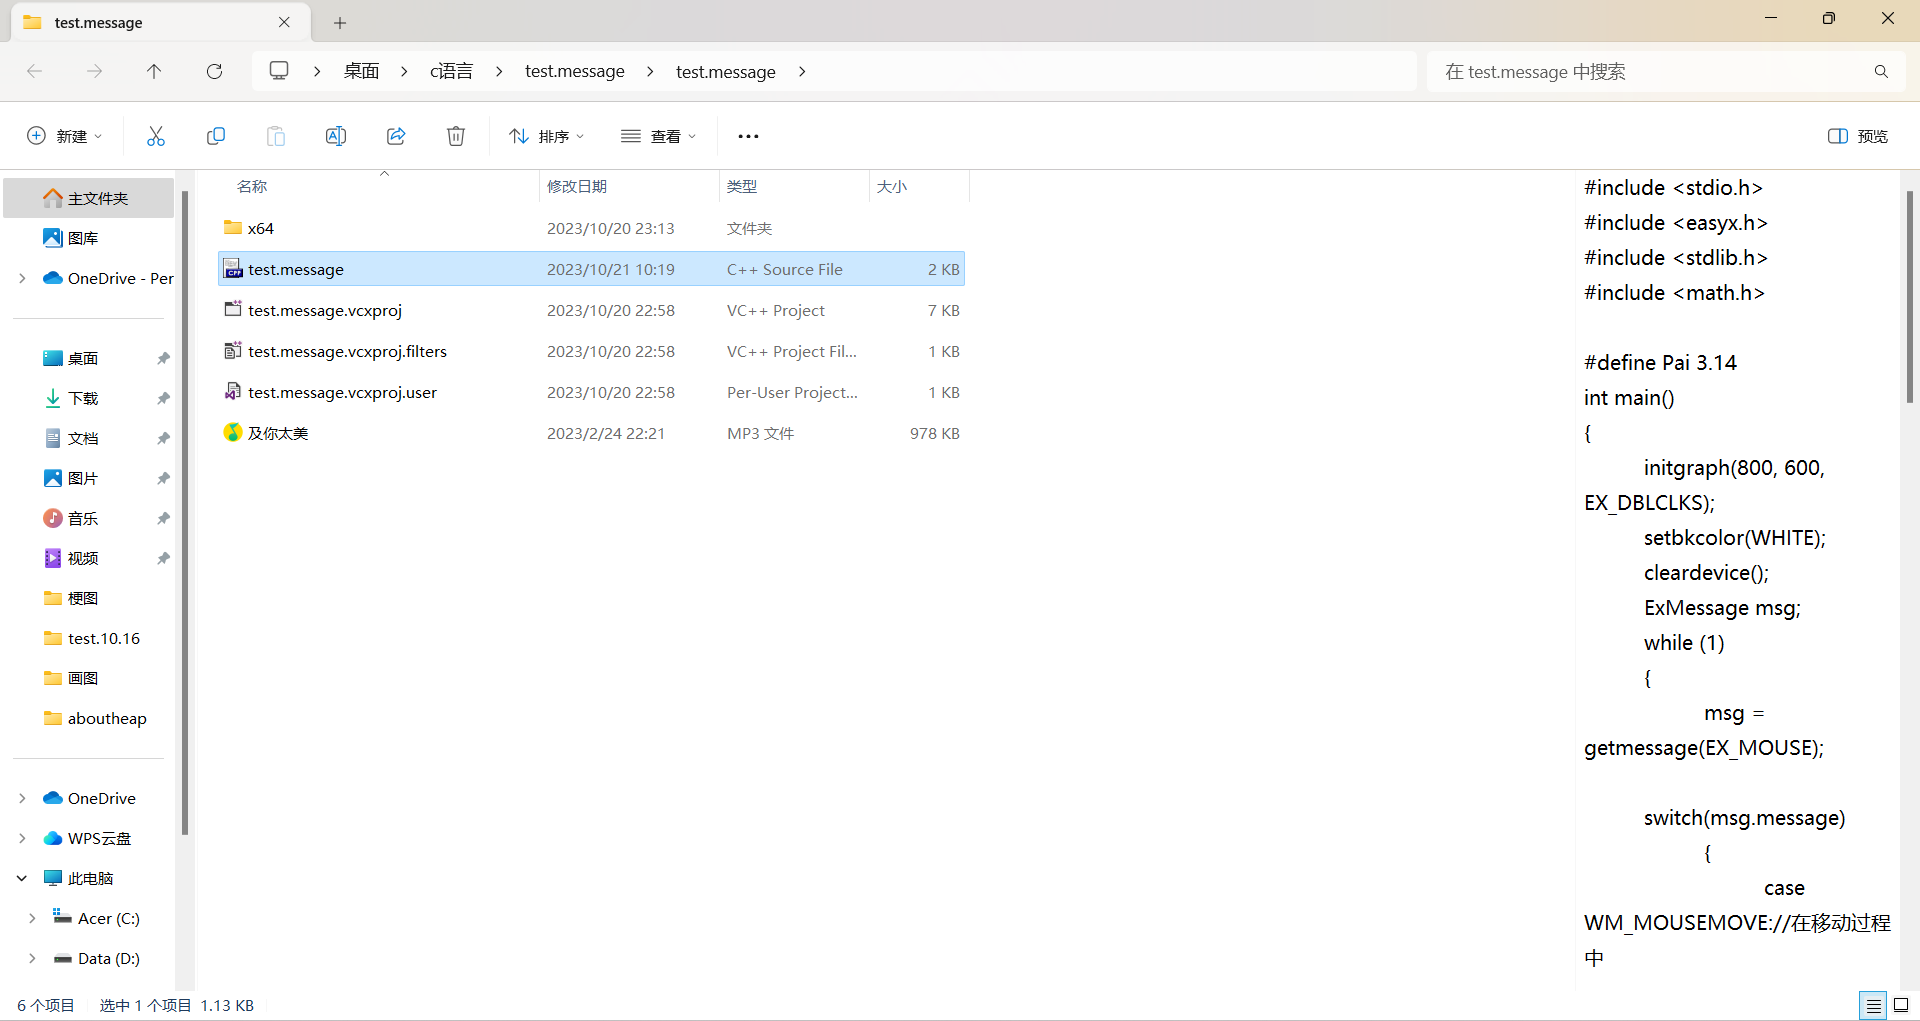Image resolution: width=1920 pixels, height=1021 pixels.
Task: Select 主文件夹 in navigation pane
Action: [x=89, y=198]
